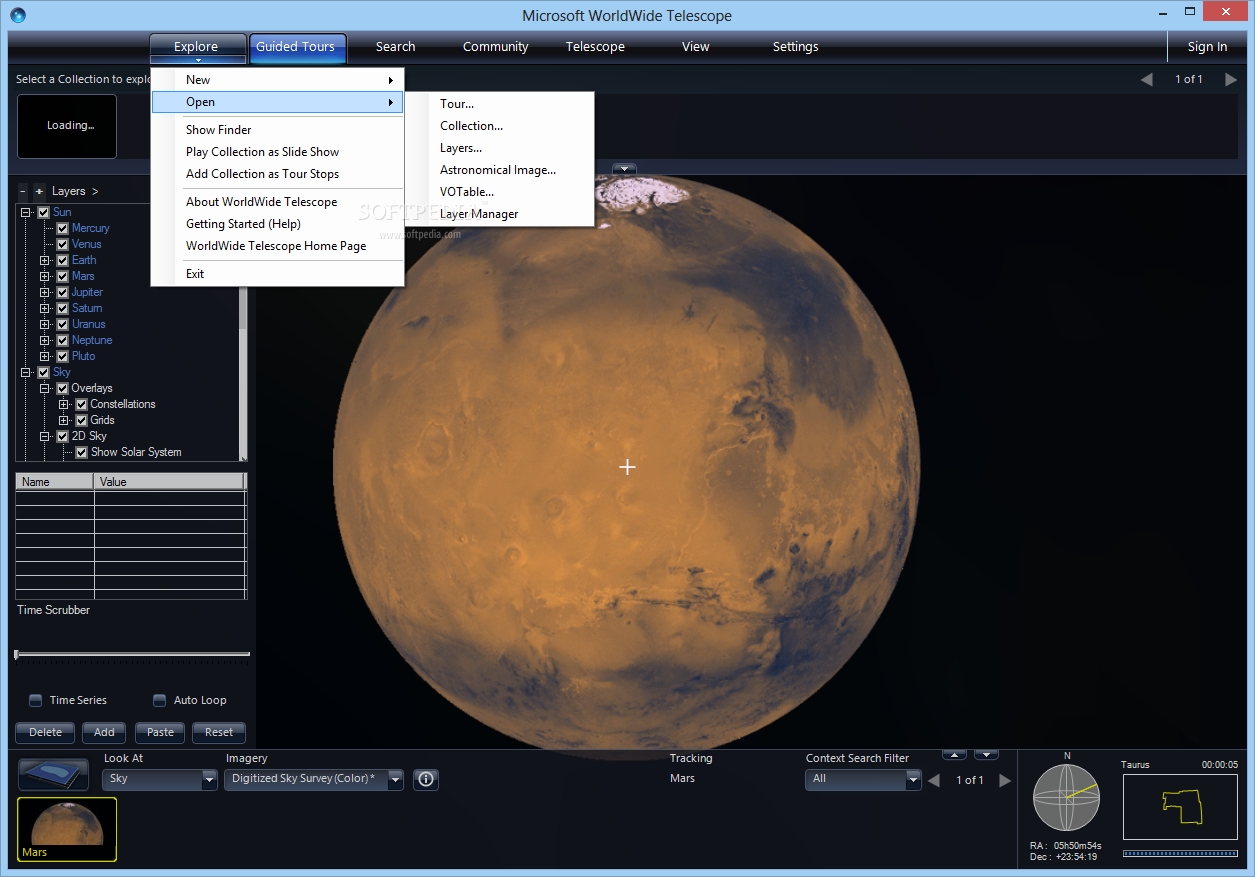Screen dimensions: 1255x877
Task: Open the Telescope tab
Action: [x=595, y=47]
